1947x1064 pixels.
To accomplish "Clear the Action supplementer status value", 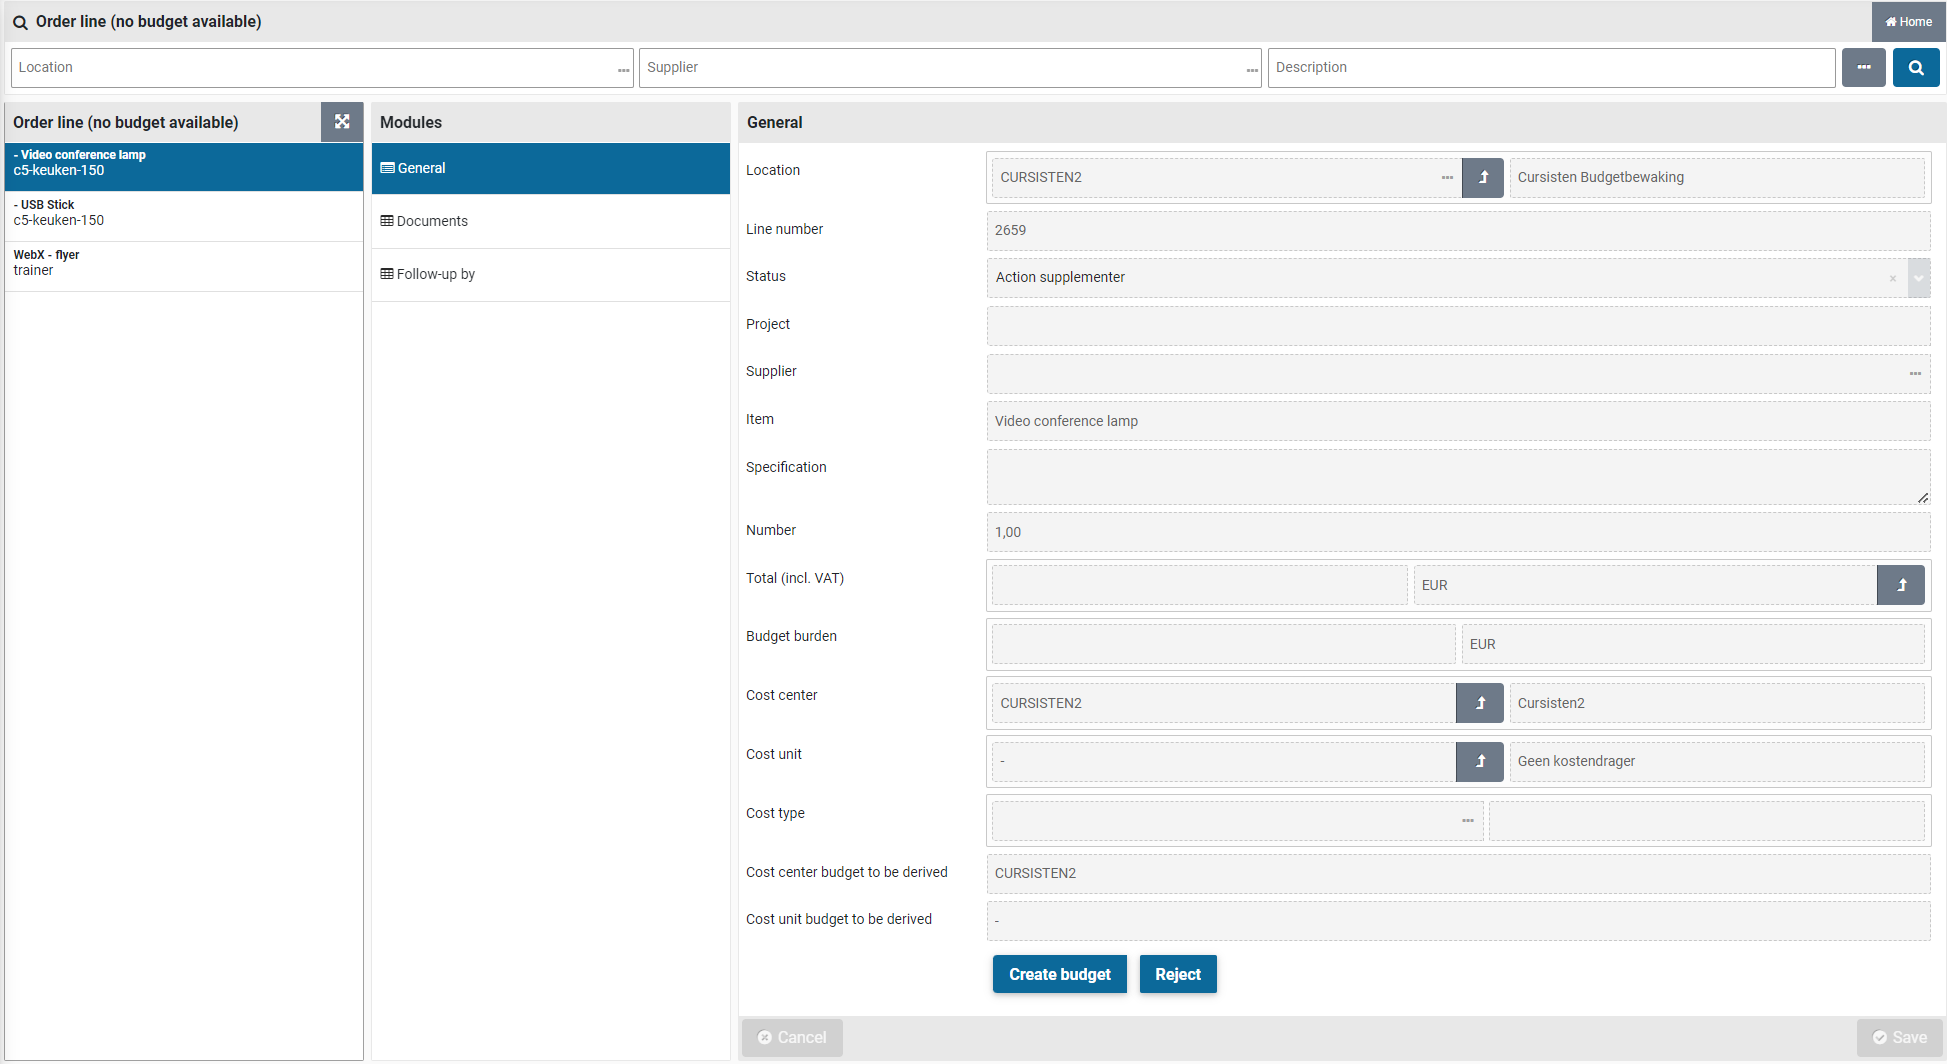I will [1892, 279].
